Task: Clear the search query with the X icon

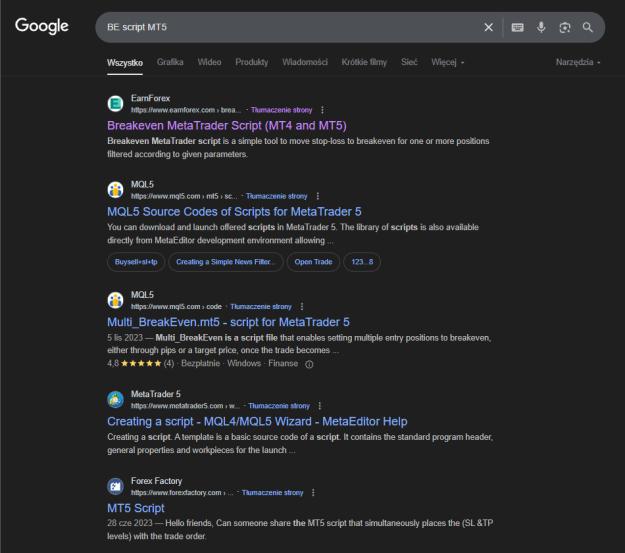Action: point(488,27)
